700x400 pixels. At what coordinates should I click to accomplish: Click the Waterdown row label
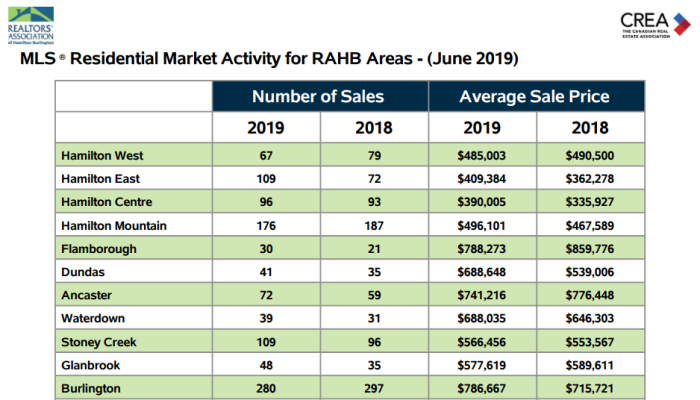click(x=94, y=317)
